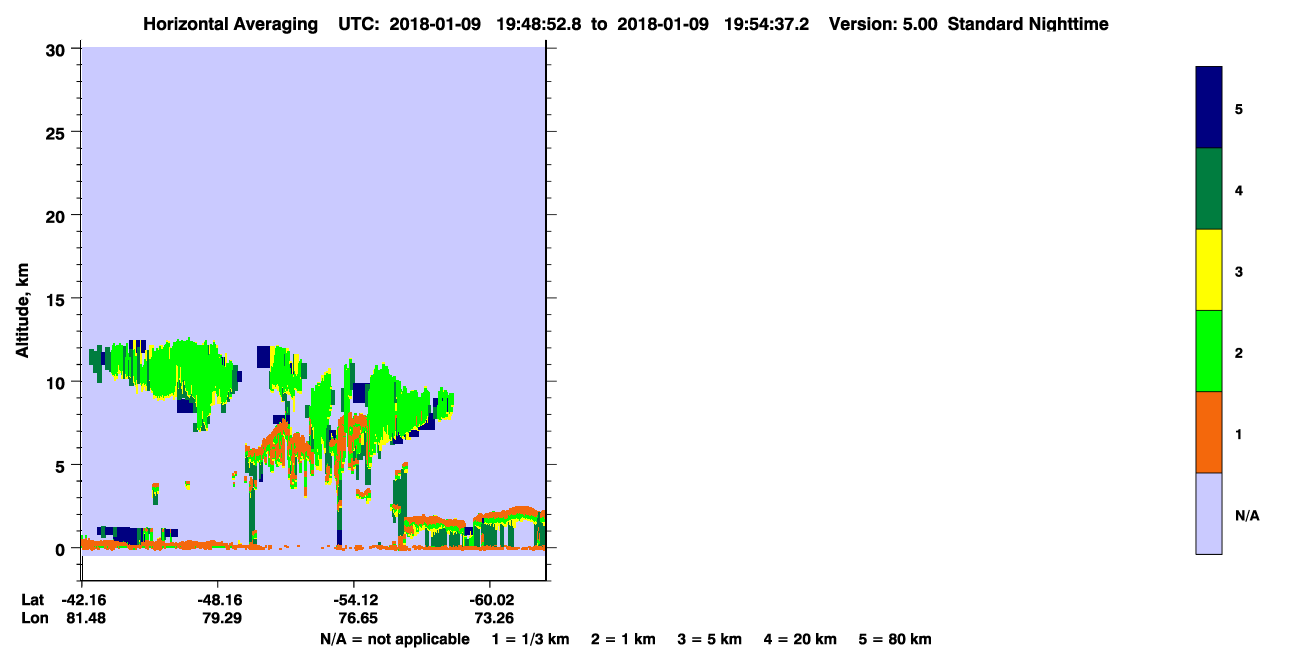
Task: Click the legend text '3 = 5 km'
Action: click(709, 639)
